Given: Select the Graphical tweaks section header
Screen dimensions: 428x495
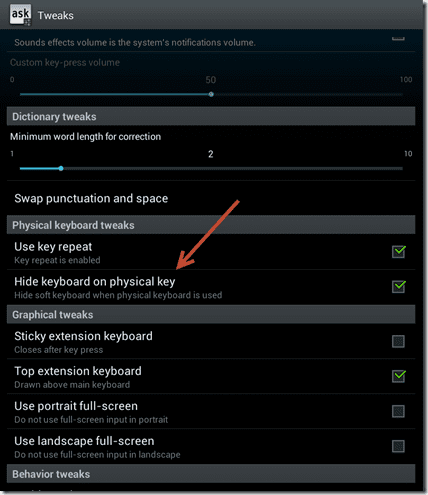Looking at the screenshot, I should coord(211,314).
